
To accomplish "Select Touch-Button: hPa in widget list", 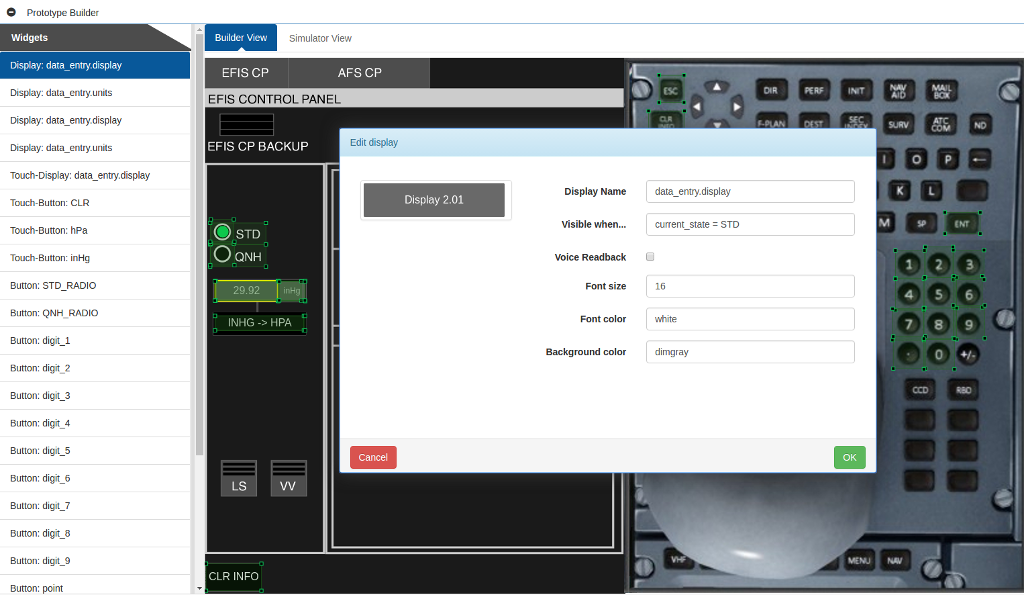I will click(x=95, y=230).
